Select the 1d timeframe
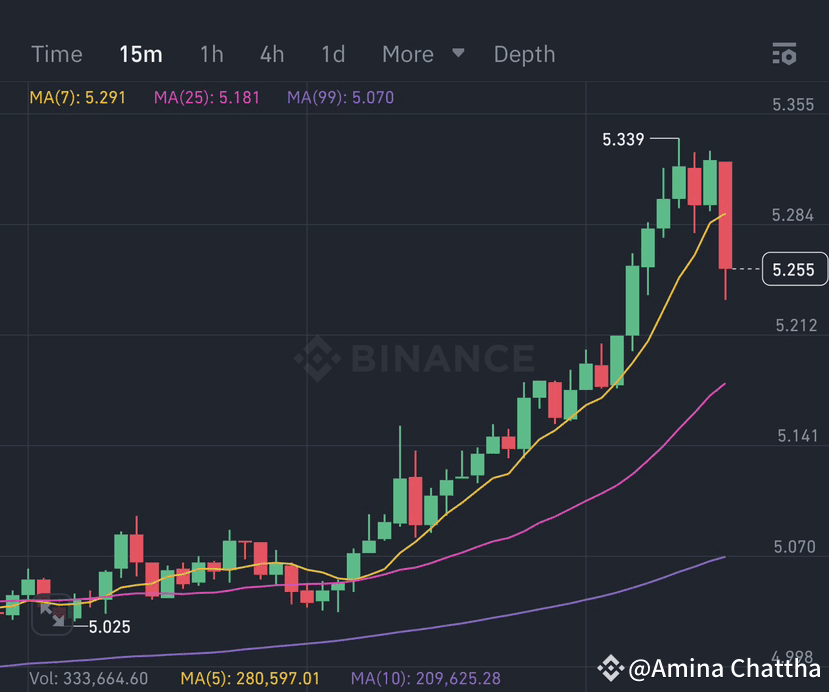 pyautogui.click(x=333, y=55)
